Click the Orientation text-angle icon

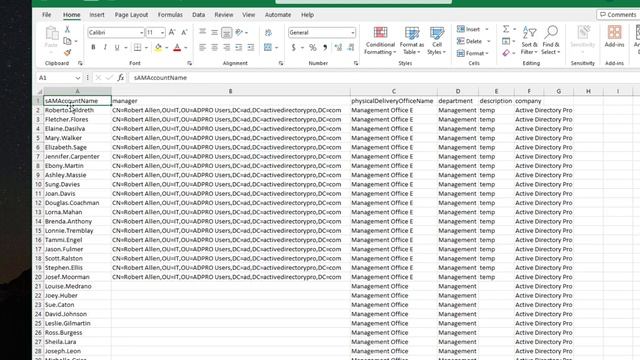pyautogui.click(x=239, y=32)
